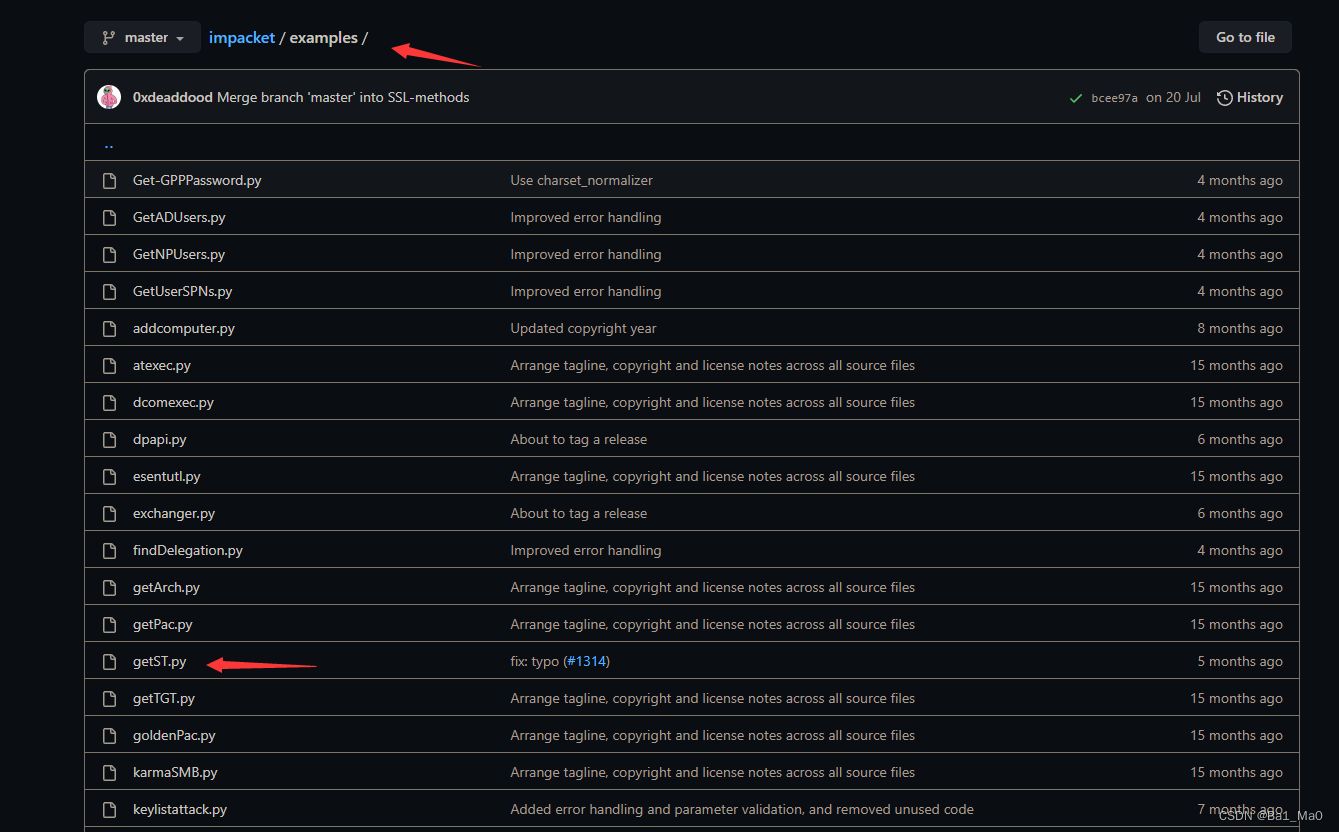The image size is (1339, 832).
Task: Click the file icon beside getPac.py
Action: [110, 624]
